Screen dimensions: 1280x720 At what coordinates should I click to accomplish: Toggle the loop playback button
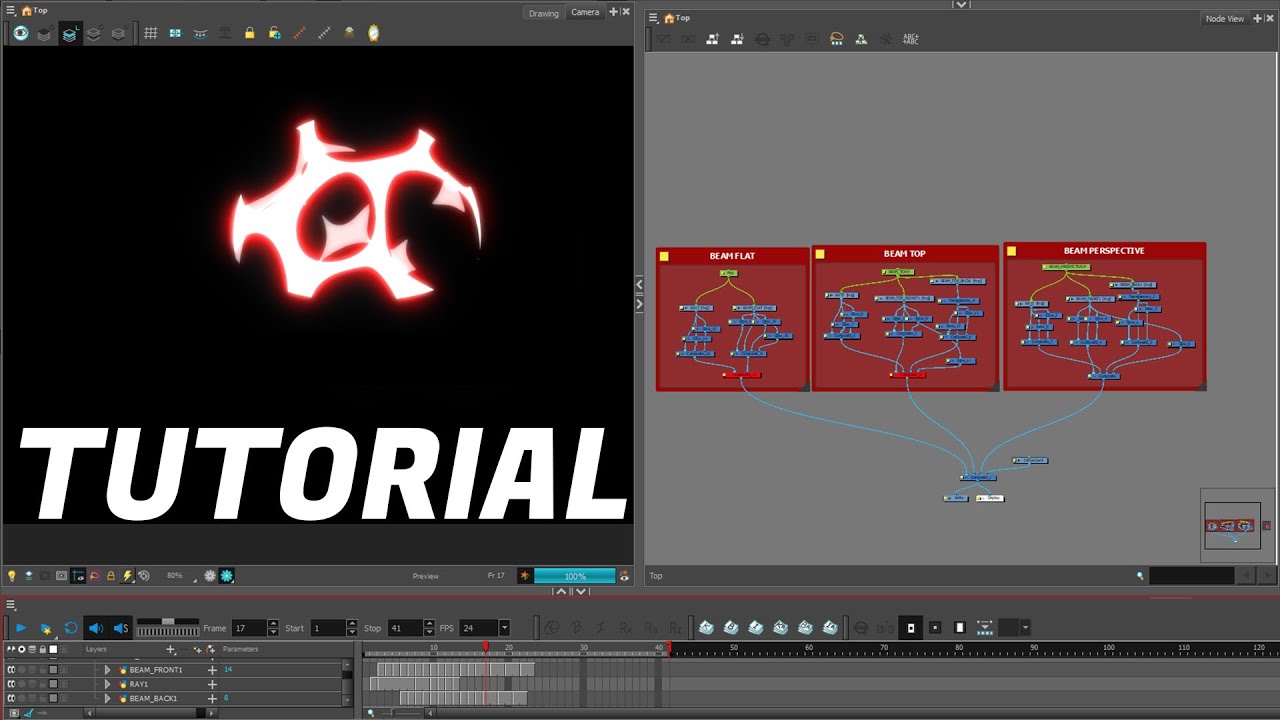tap(71, 628)
